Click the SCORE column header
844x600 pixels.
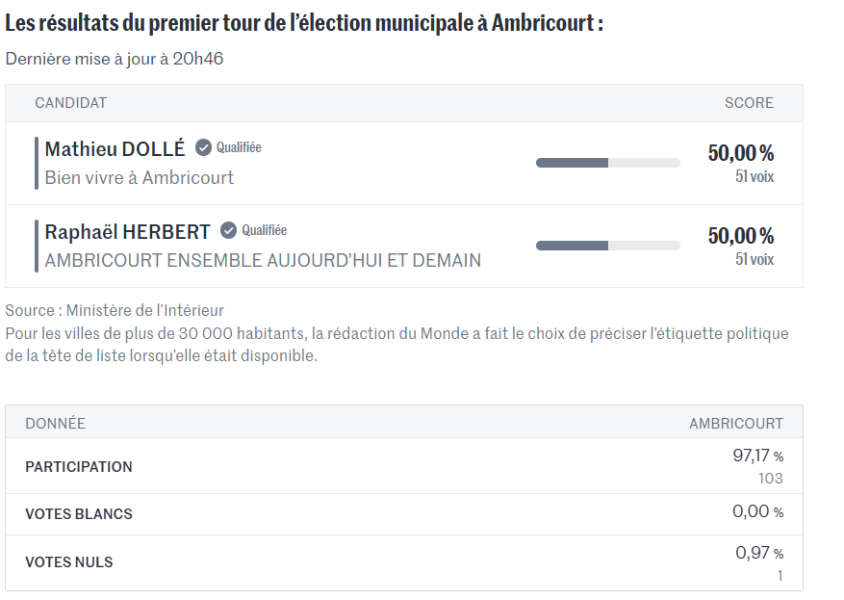click(x=748, y=103)
